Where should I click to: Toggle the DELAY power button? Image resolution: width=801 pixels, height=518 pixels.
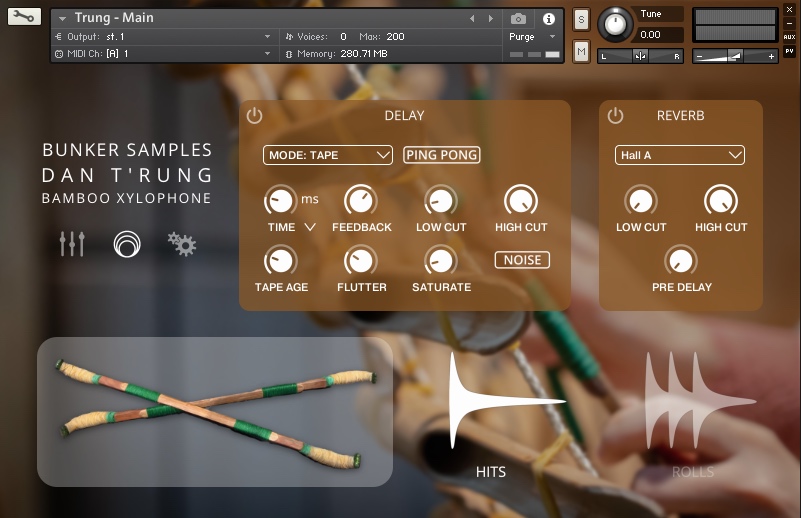click(255, 116)
